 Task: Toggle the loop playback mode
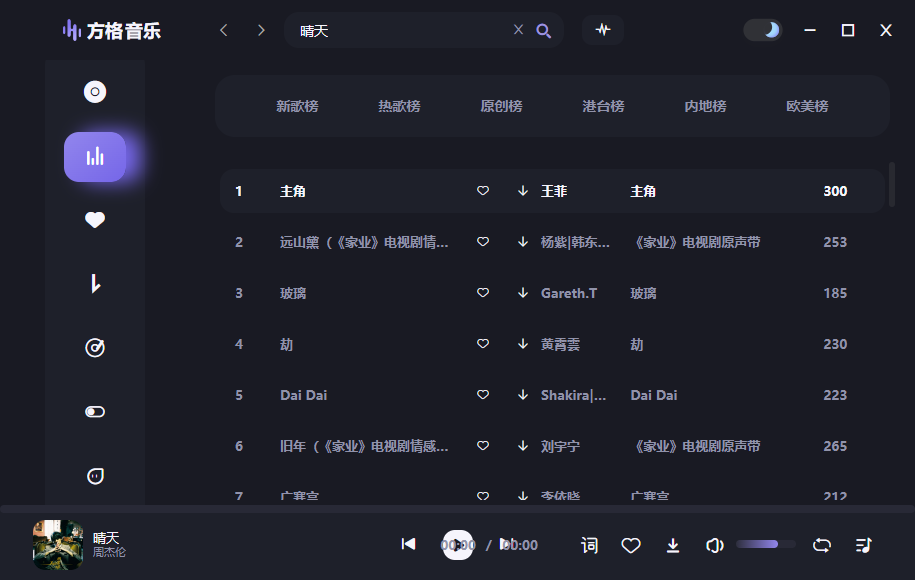[x=822, y=545]
